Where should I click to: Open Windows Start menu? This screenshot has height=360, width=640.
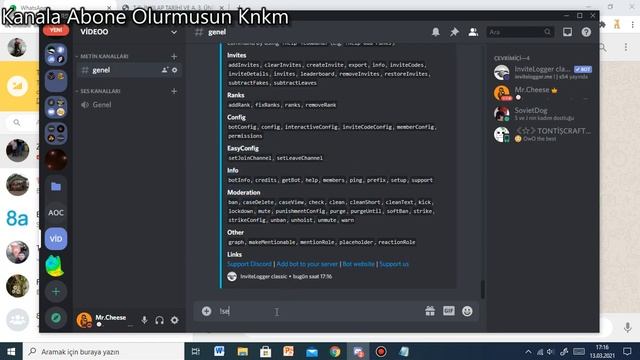[11, 351]
